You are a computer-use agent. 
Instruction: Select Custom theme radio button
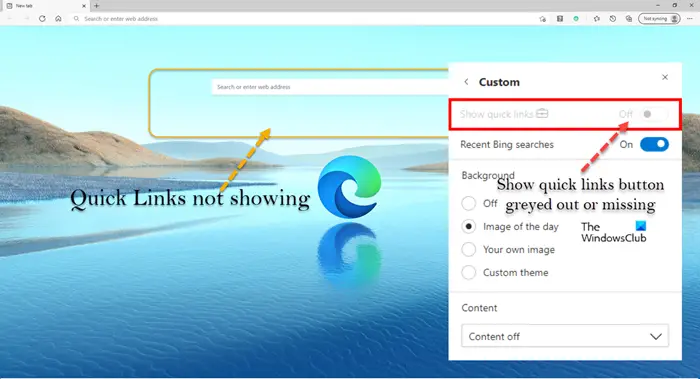468,272
